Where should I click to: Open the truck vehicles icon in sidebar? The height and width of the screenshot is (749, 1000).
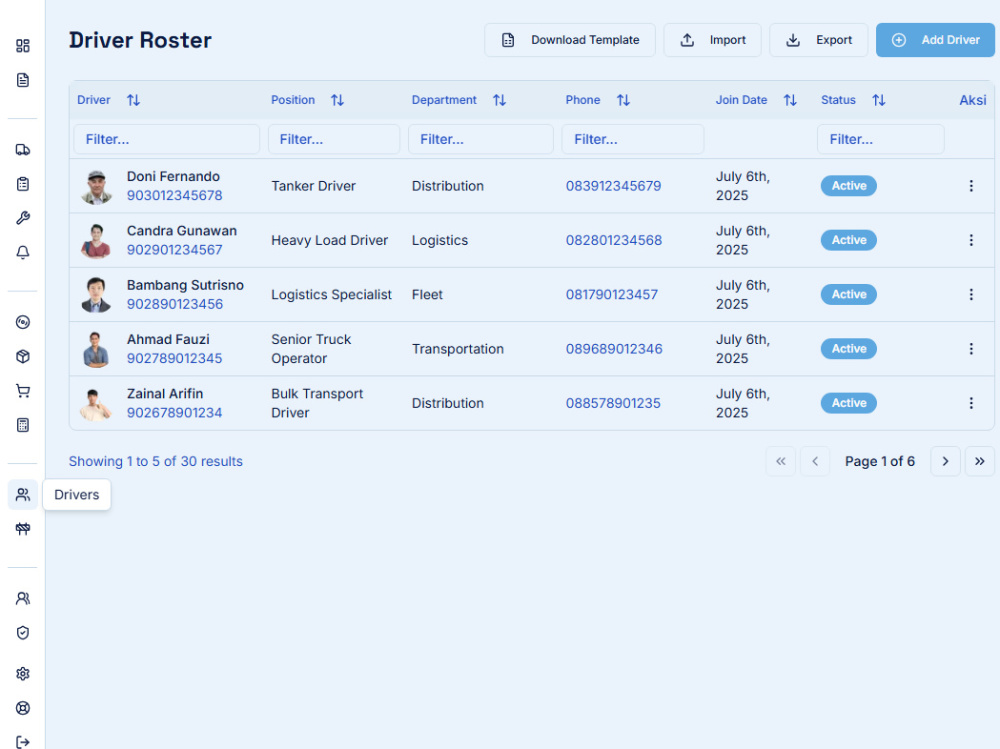coord(22,150)
